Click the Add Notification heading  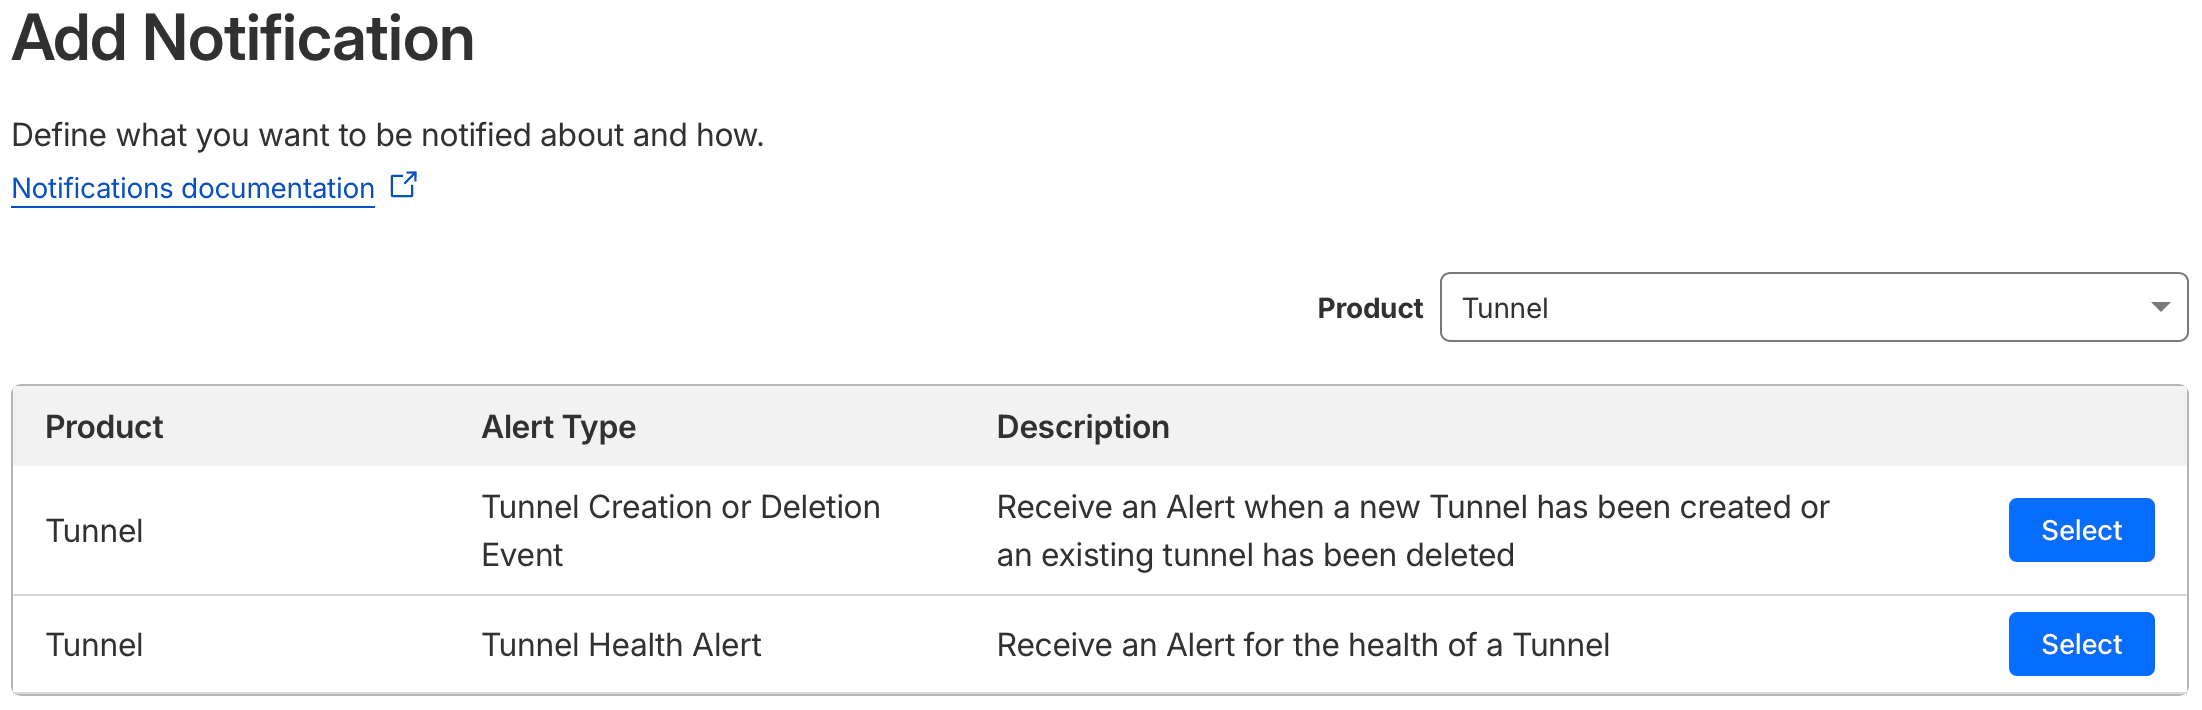click(243, 40)
